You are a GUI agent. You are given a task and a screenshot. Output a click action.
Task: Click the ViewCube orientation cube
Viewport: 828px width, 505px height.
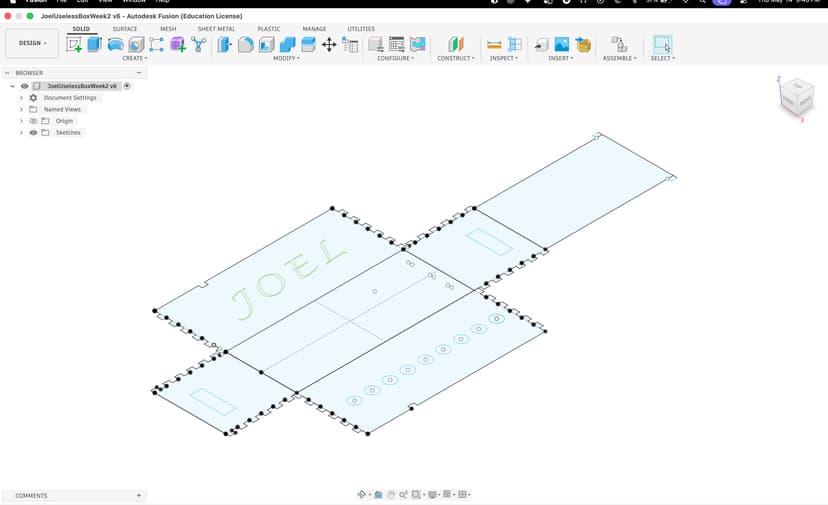pyautogui.click(x=796, y=98)
